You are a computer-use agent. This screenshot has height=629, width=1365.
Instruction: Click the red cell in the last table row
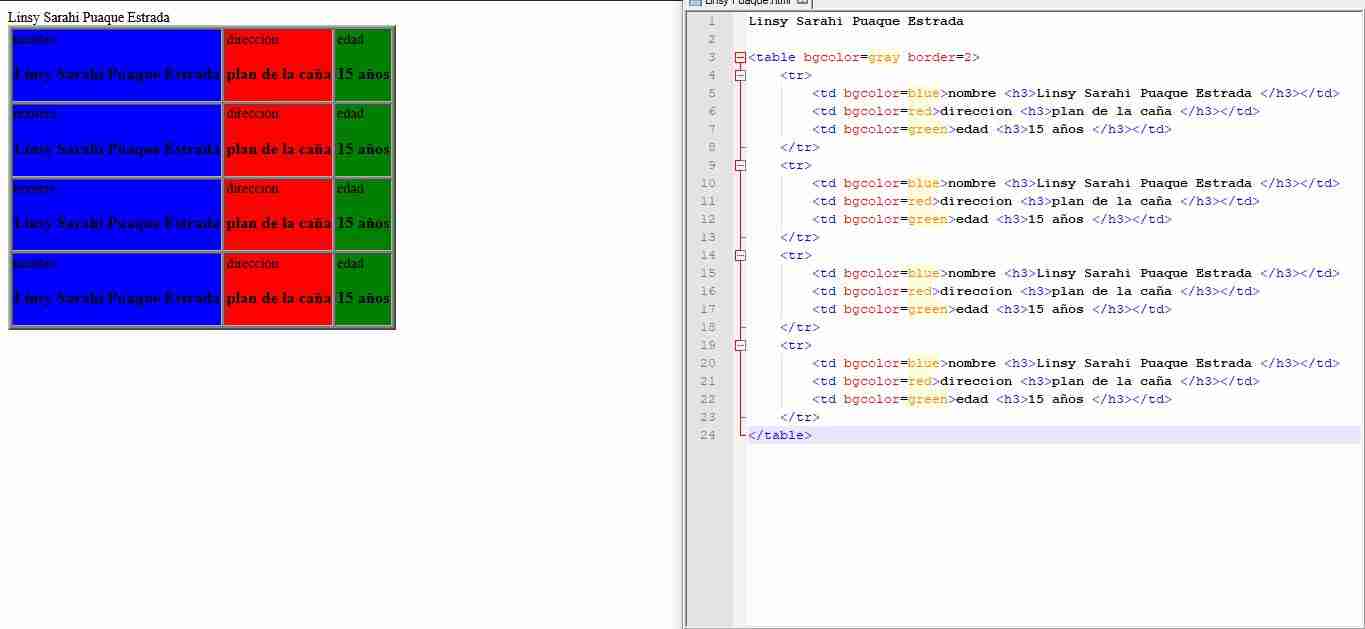point(278,289)
